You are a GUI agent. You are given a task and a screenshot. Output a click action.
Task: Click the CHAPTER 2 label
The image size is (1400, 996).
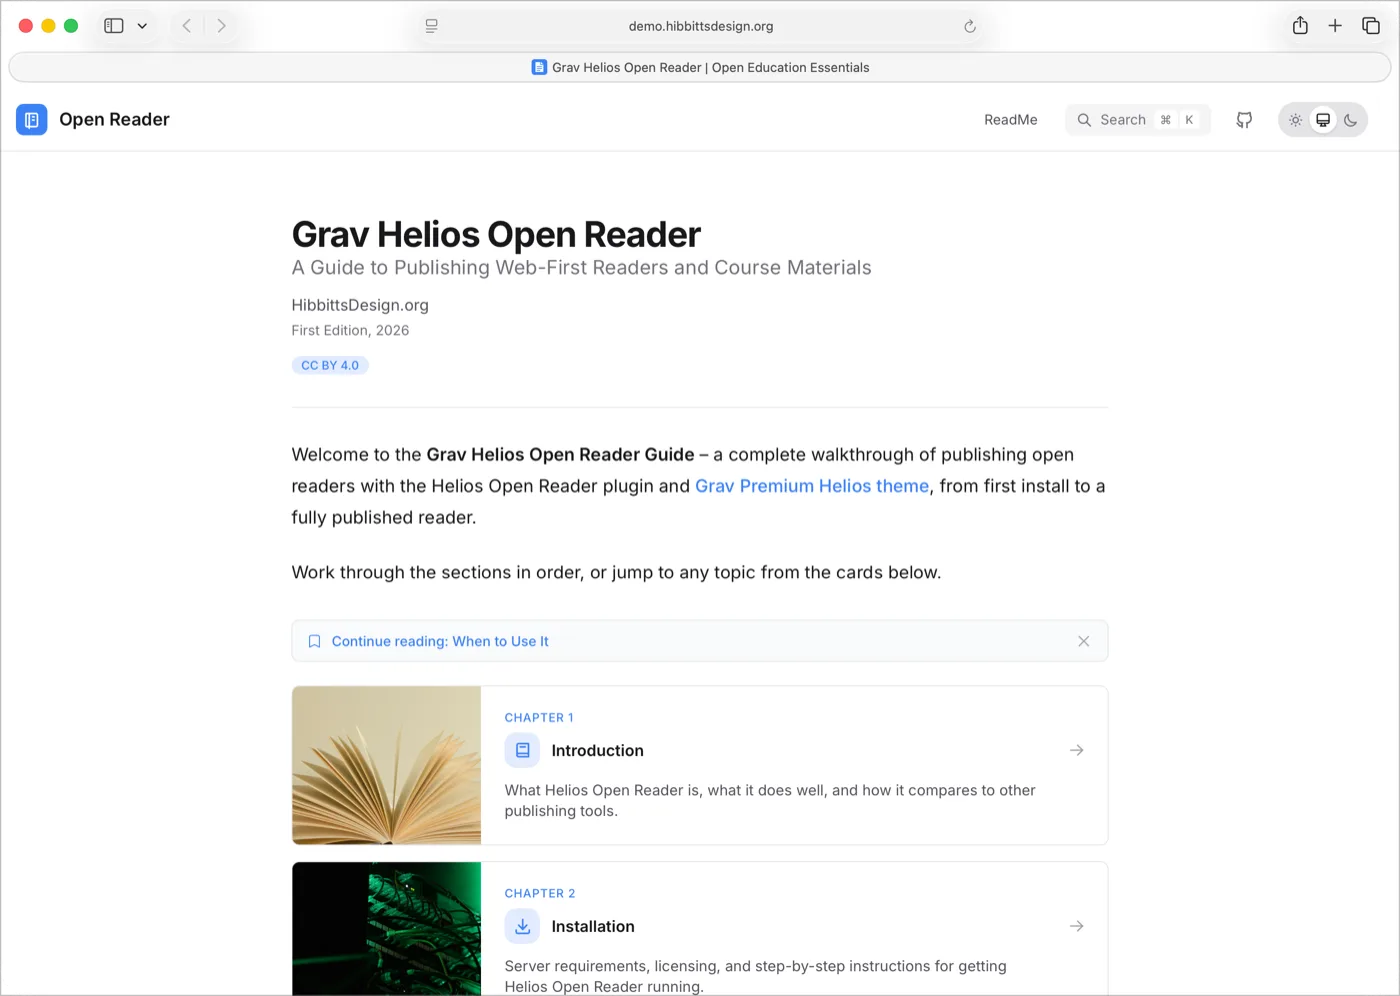[540, 894]
